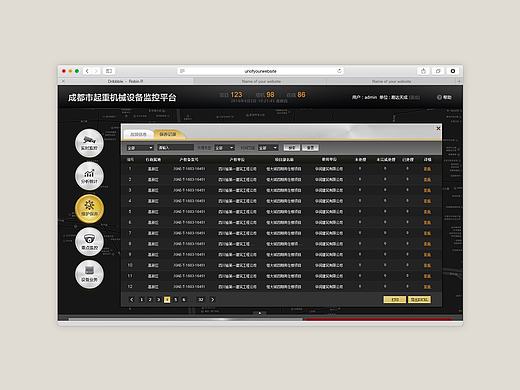Show all tabs with the tab overview icon
Image resolution: width=520 pixels, height=390 pixels.
coord(438,71)
